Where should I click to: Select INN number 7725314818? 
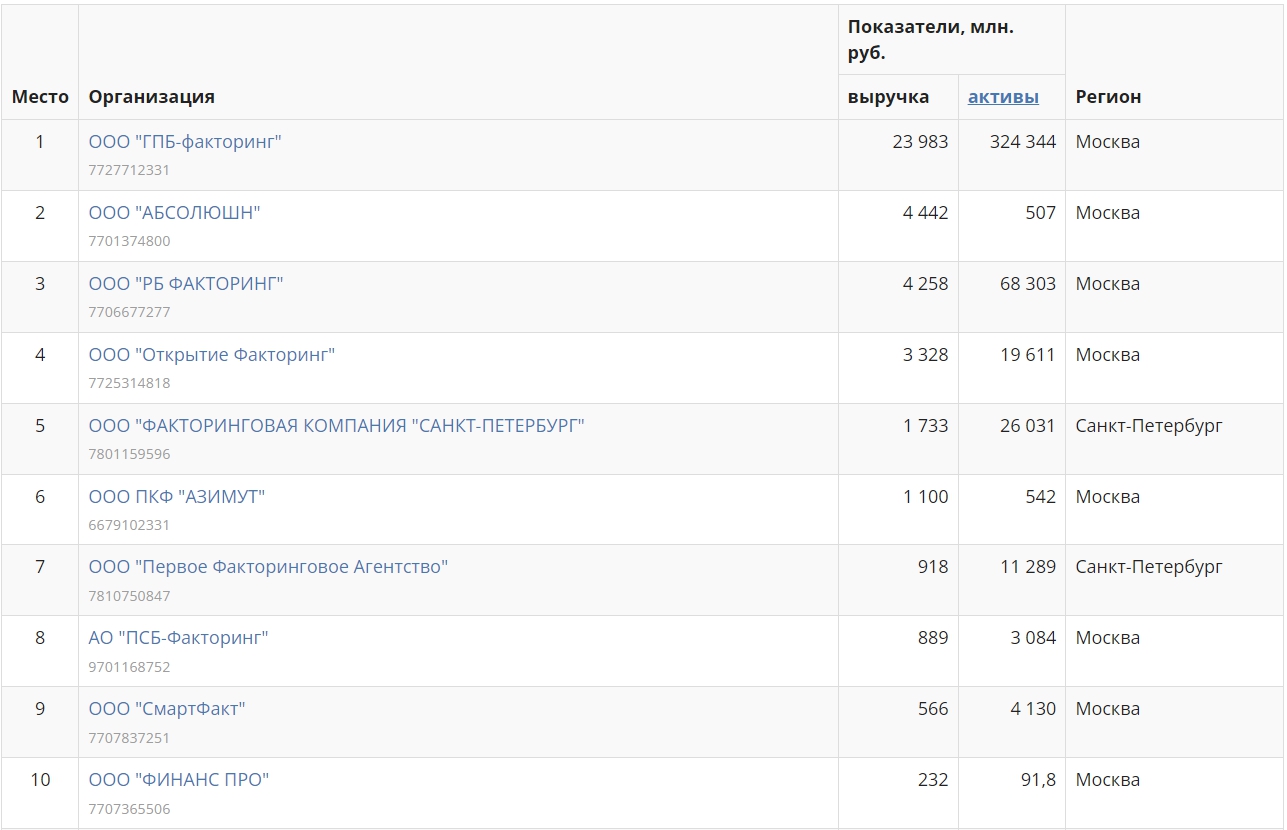[129, 383]
